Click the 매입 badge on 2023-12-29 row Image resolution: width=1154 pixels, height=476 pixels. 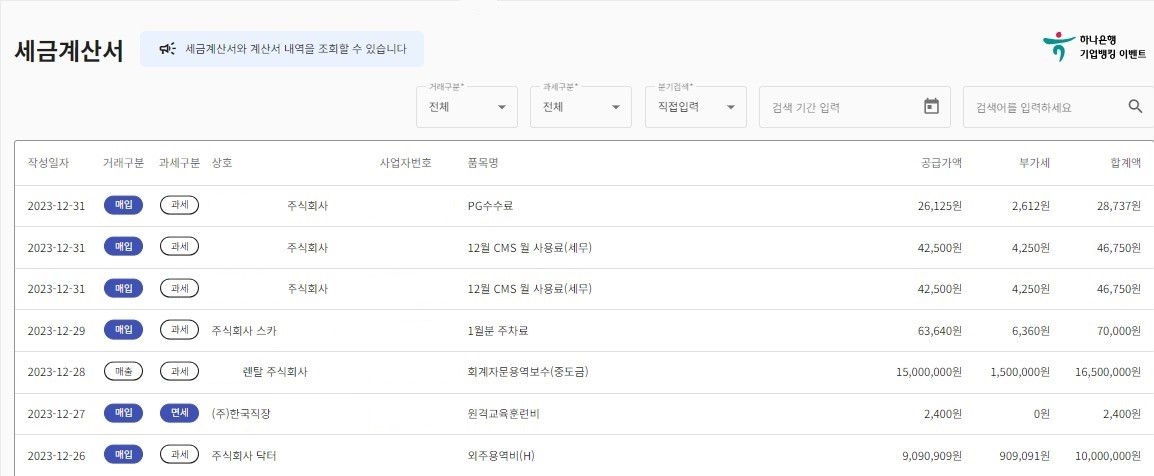[x=123, y=329]
